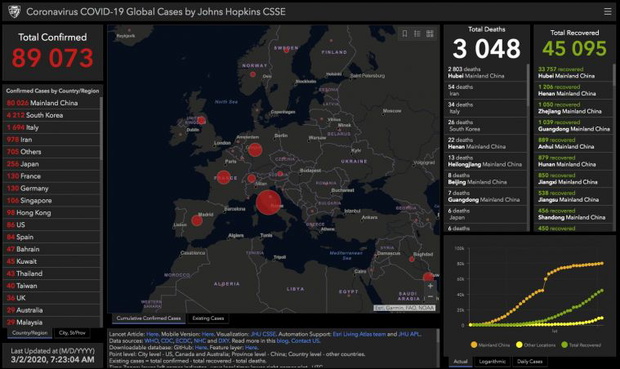Select Bahrain row in confirmed list
The width and height of the screenshot is (620, 369).
(x=52, y=249)
